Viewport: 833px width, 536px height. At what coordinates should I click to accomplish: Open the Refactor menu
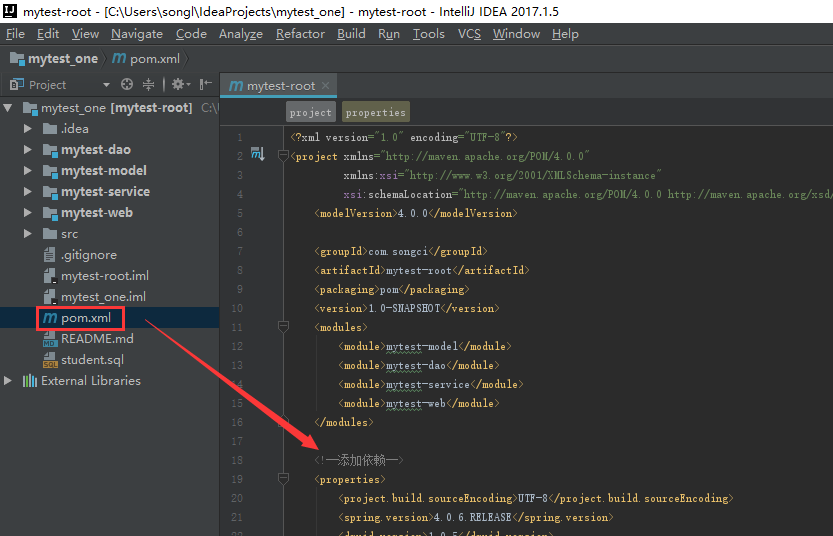(300, 34)
